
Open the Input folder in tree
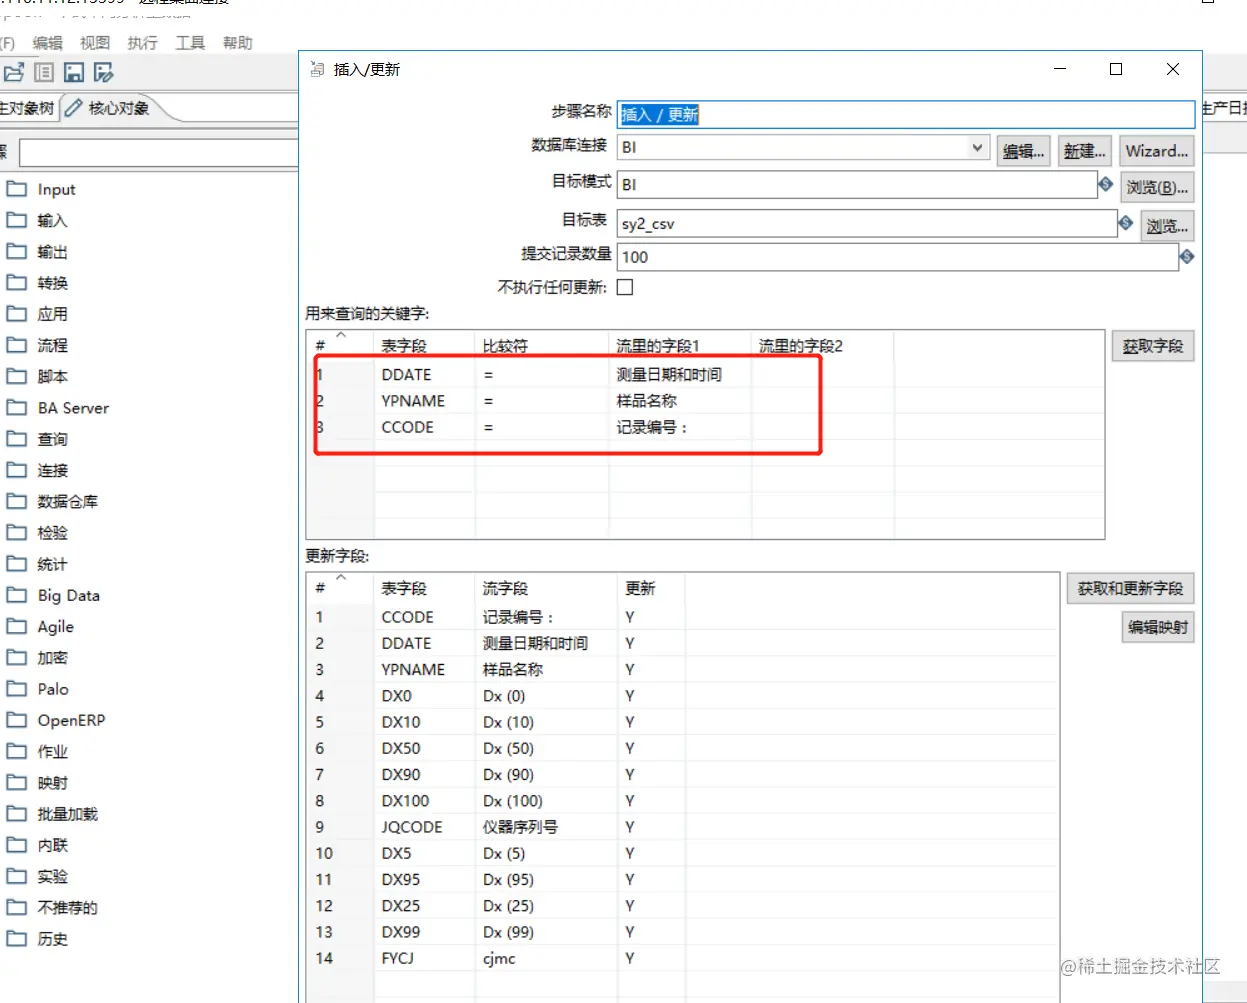point(16,189)
